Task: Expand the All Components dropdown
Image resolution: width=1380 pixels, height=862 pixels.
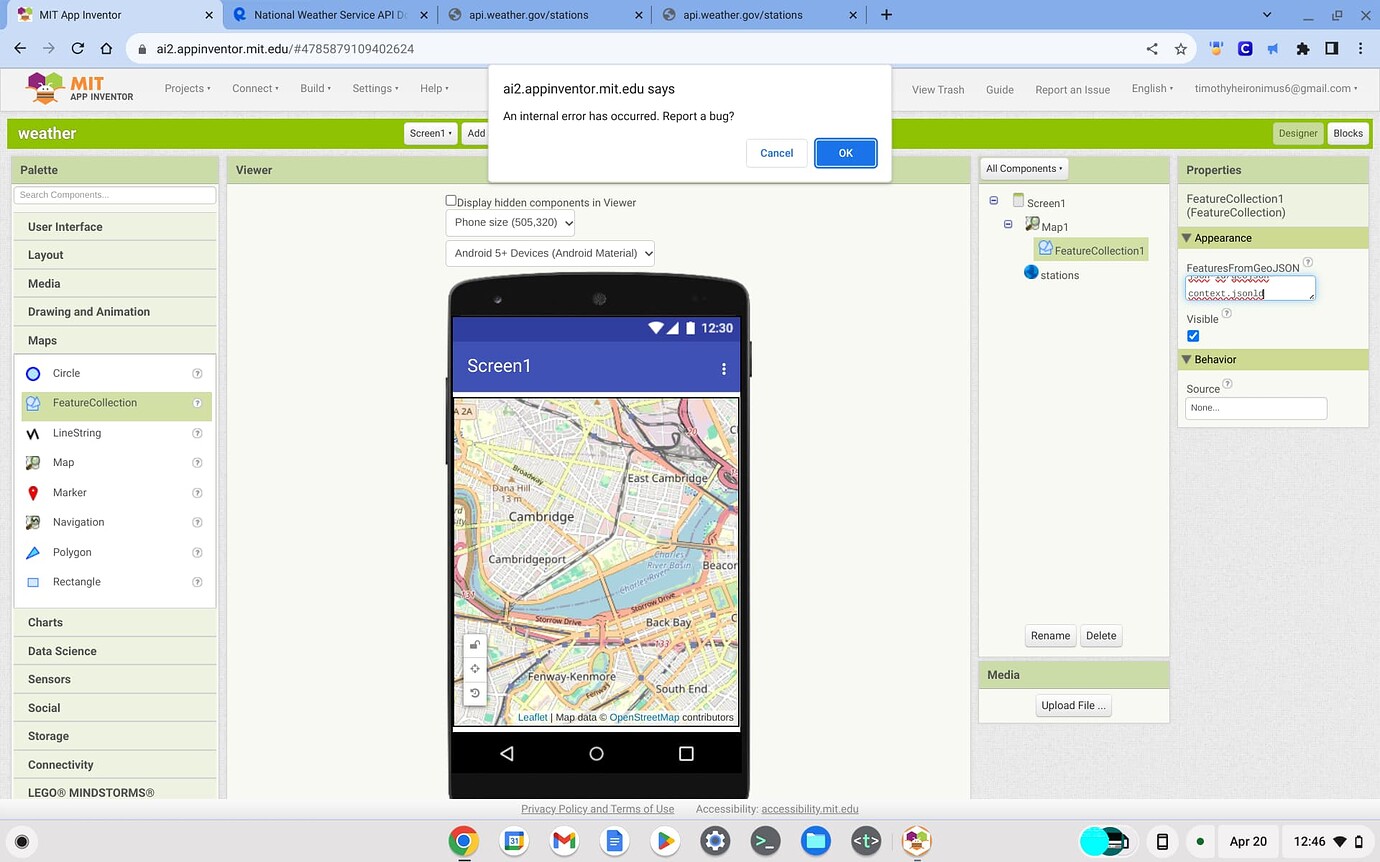Action: pyautogui.click(x=1024, y=169)
